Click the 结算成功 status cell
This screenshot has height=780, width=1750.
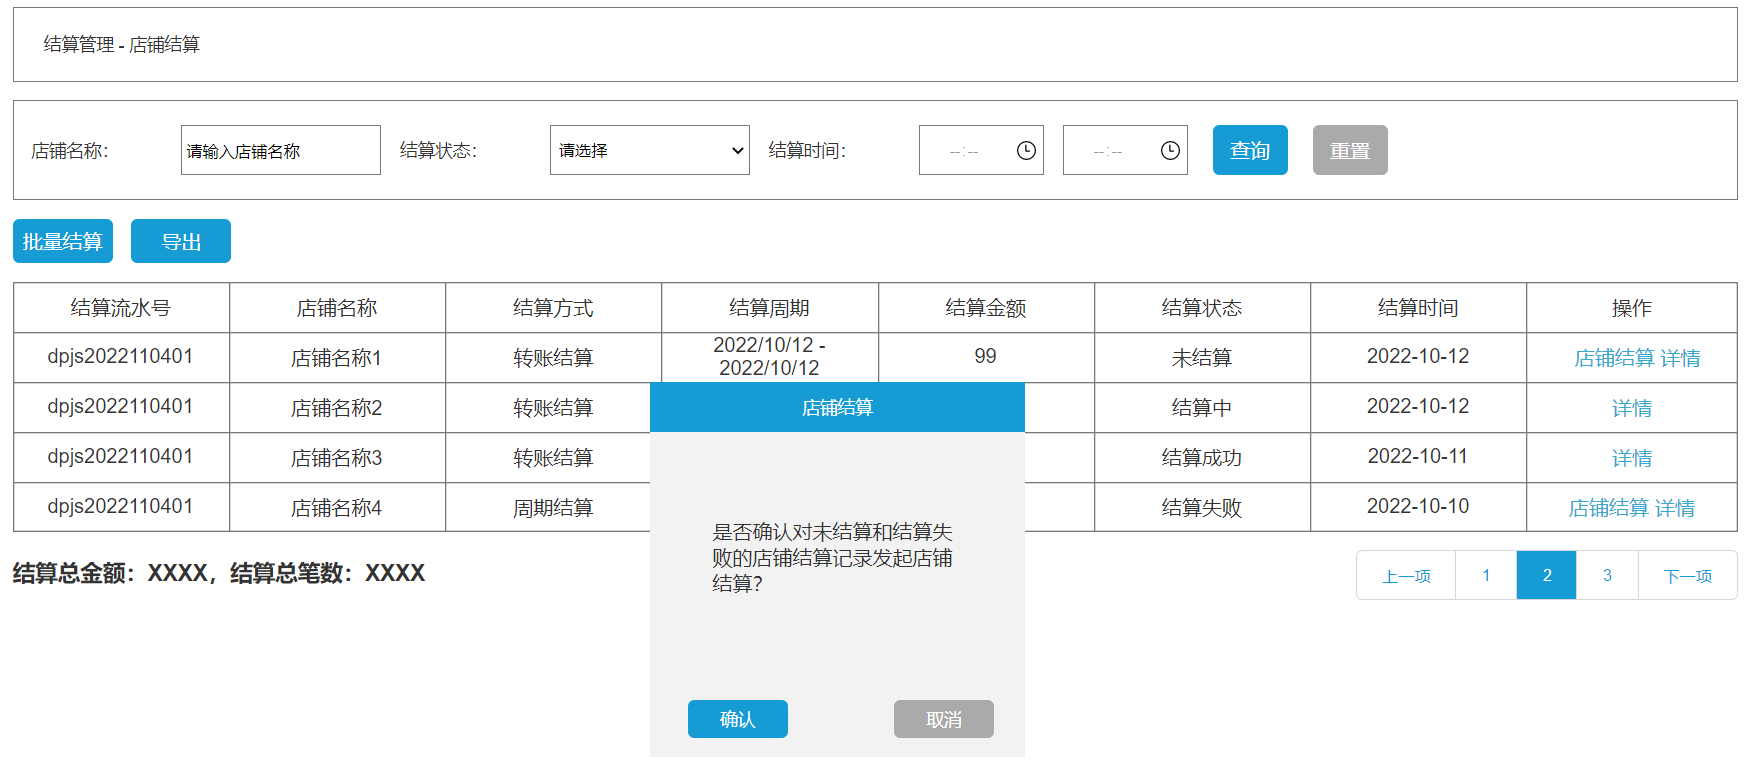(1202, 458)
